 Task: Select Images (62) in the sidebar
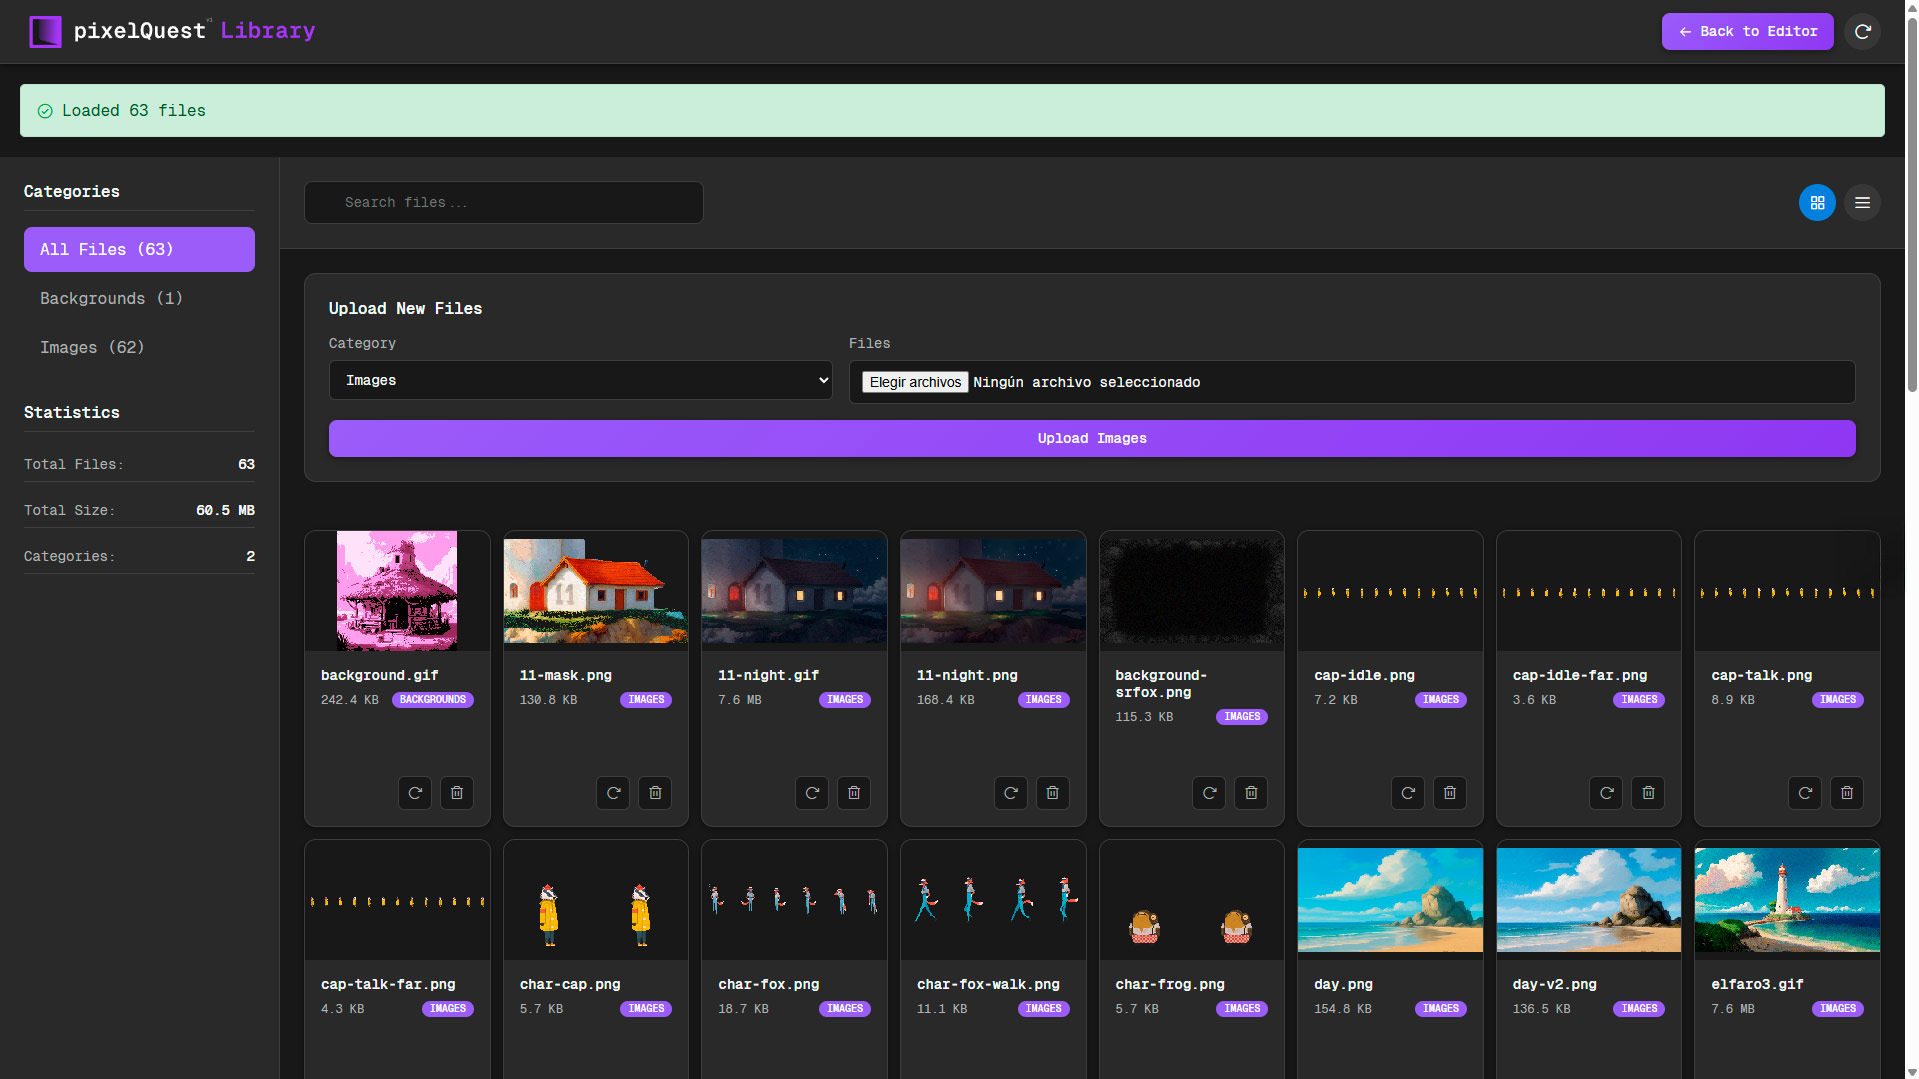tap(92, 347)
